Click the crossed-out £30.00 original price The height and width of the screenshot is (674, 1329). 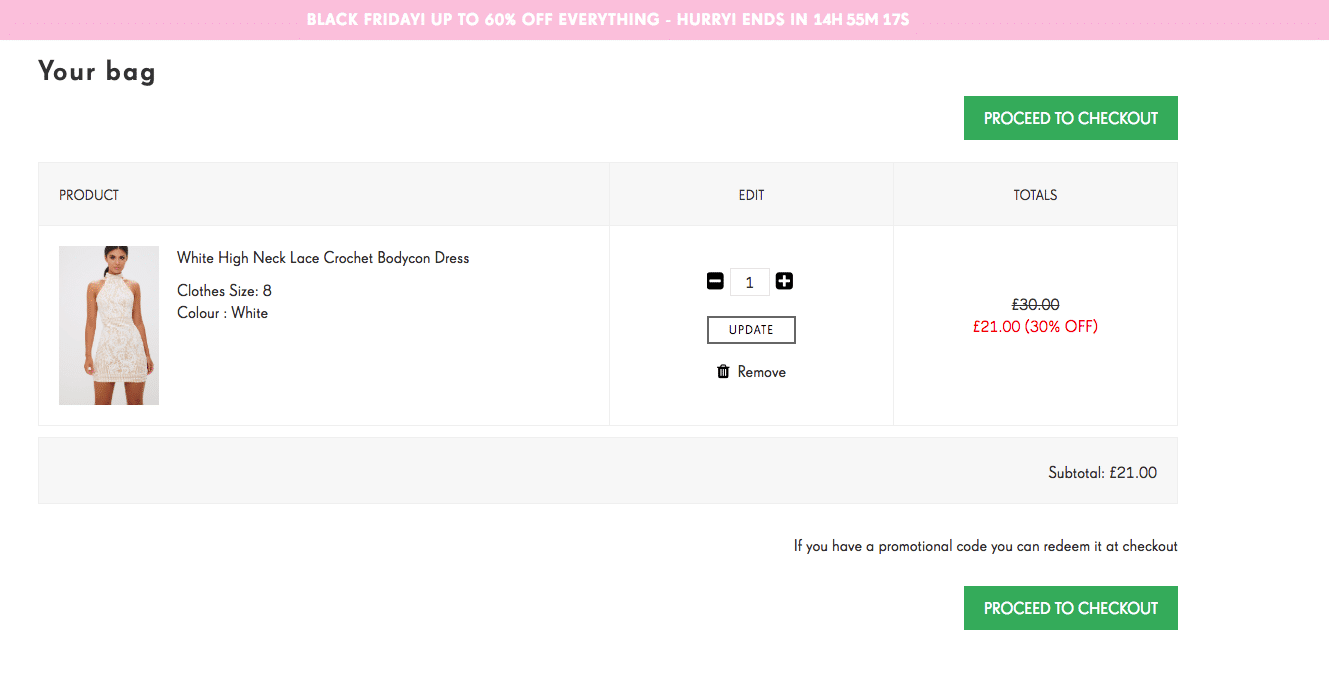point(1035,304)
